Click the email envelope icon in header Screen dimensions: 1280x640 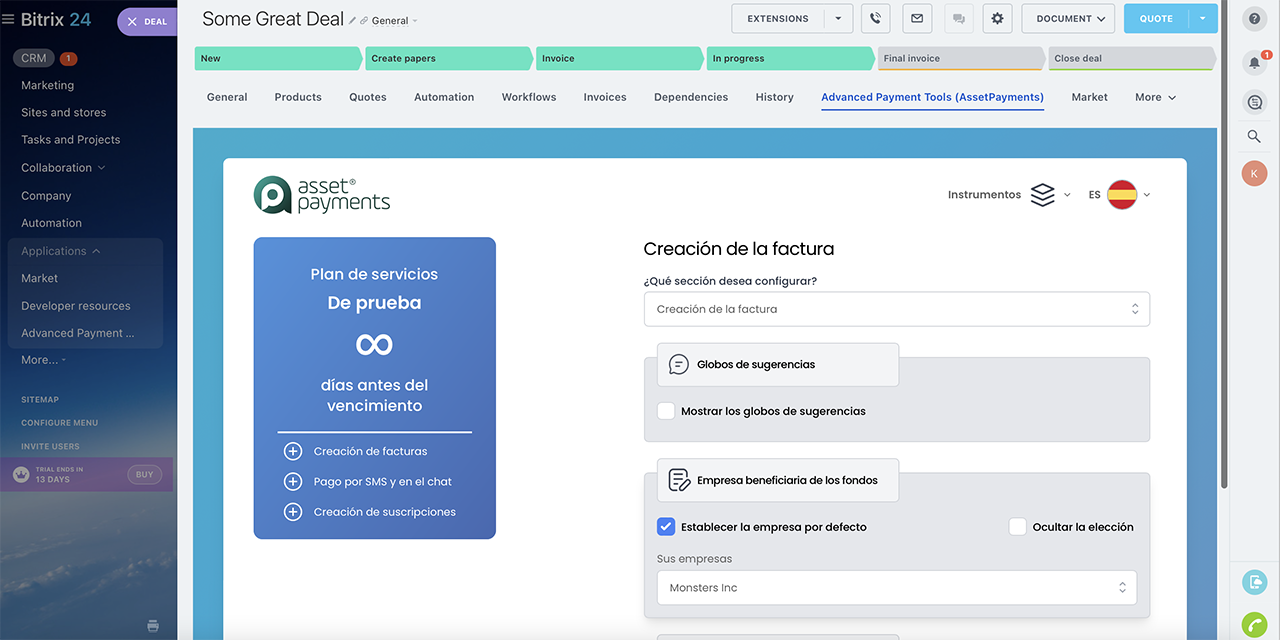click(916, 19)
